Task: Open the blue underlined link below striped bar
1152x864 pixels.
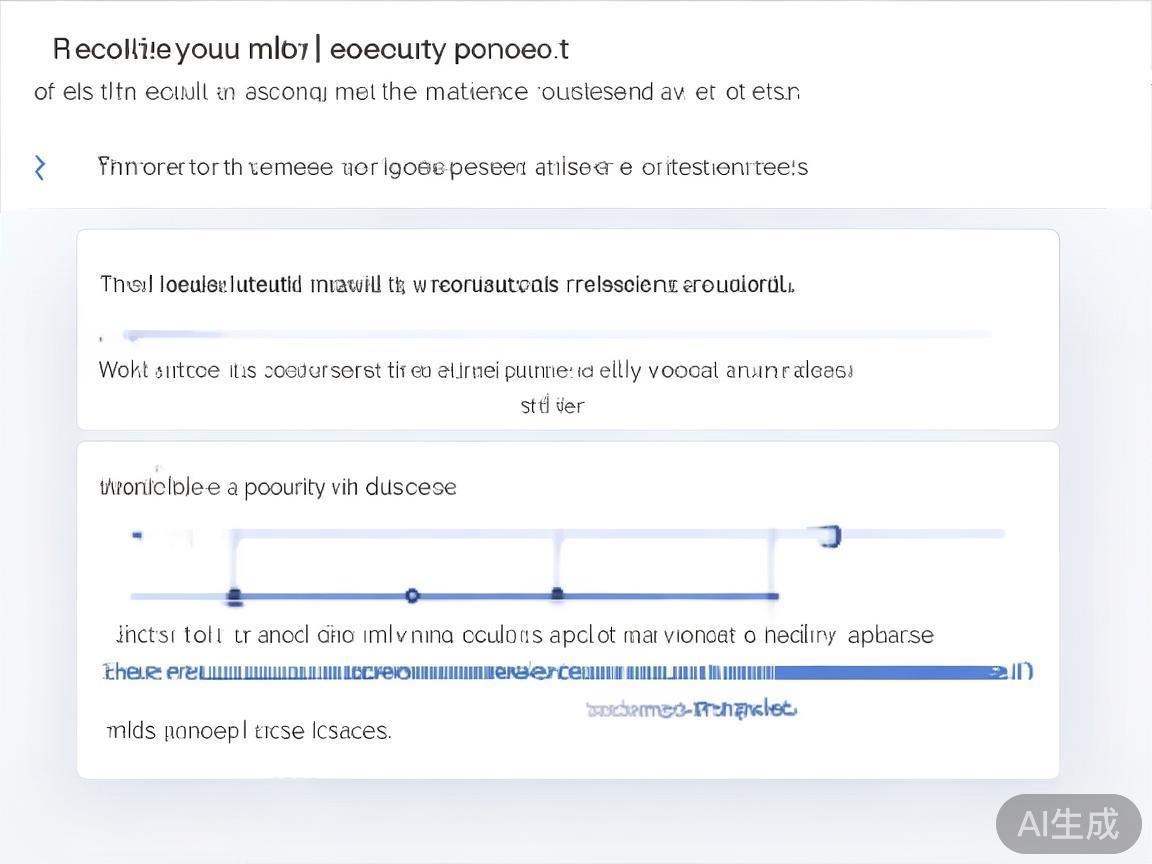Action: 691,710
